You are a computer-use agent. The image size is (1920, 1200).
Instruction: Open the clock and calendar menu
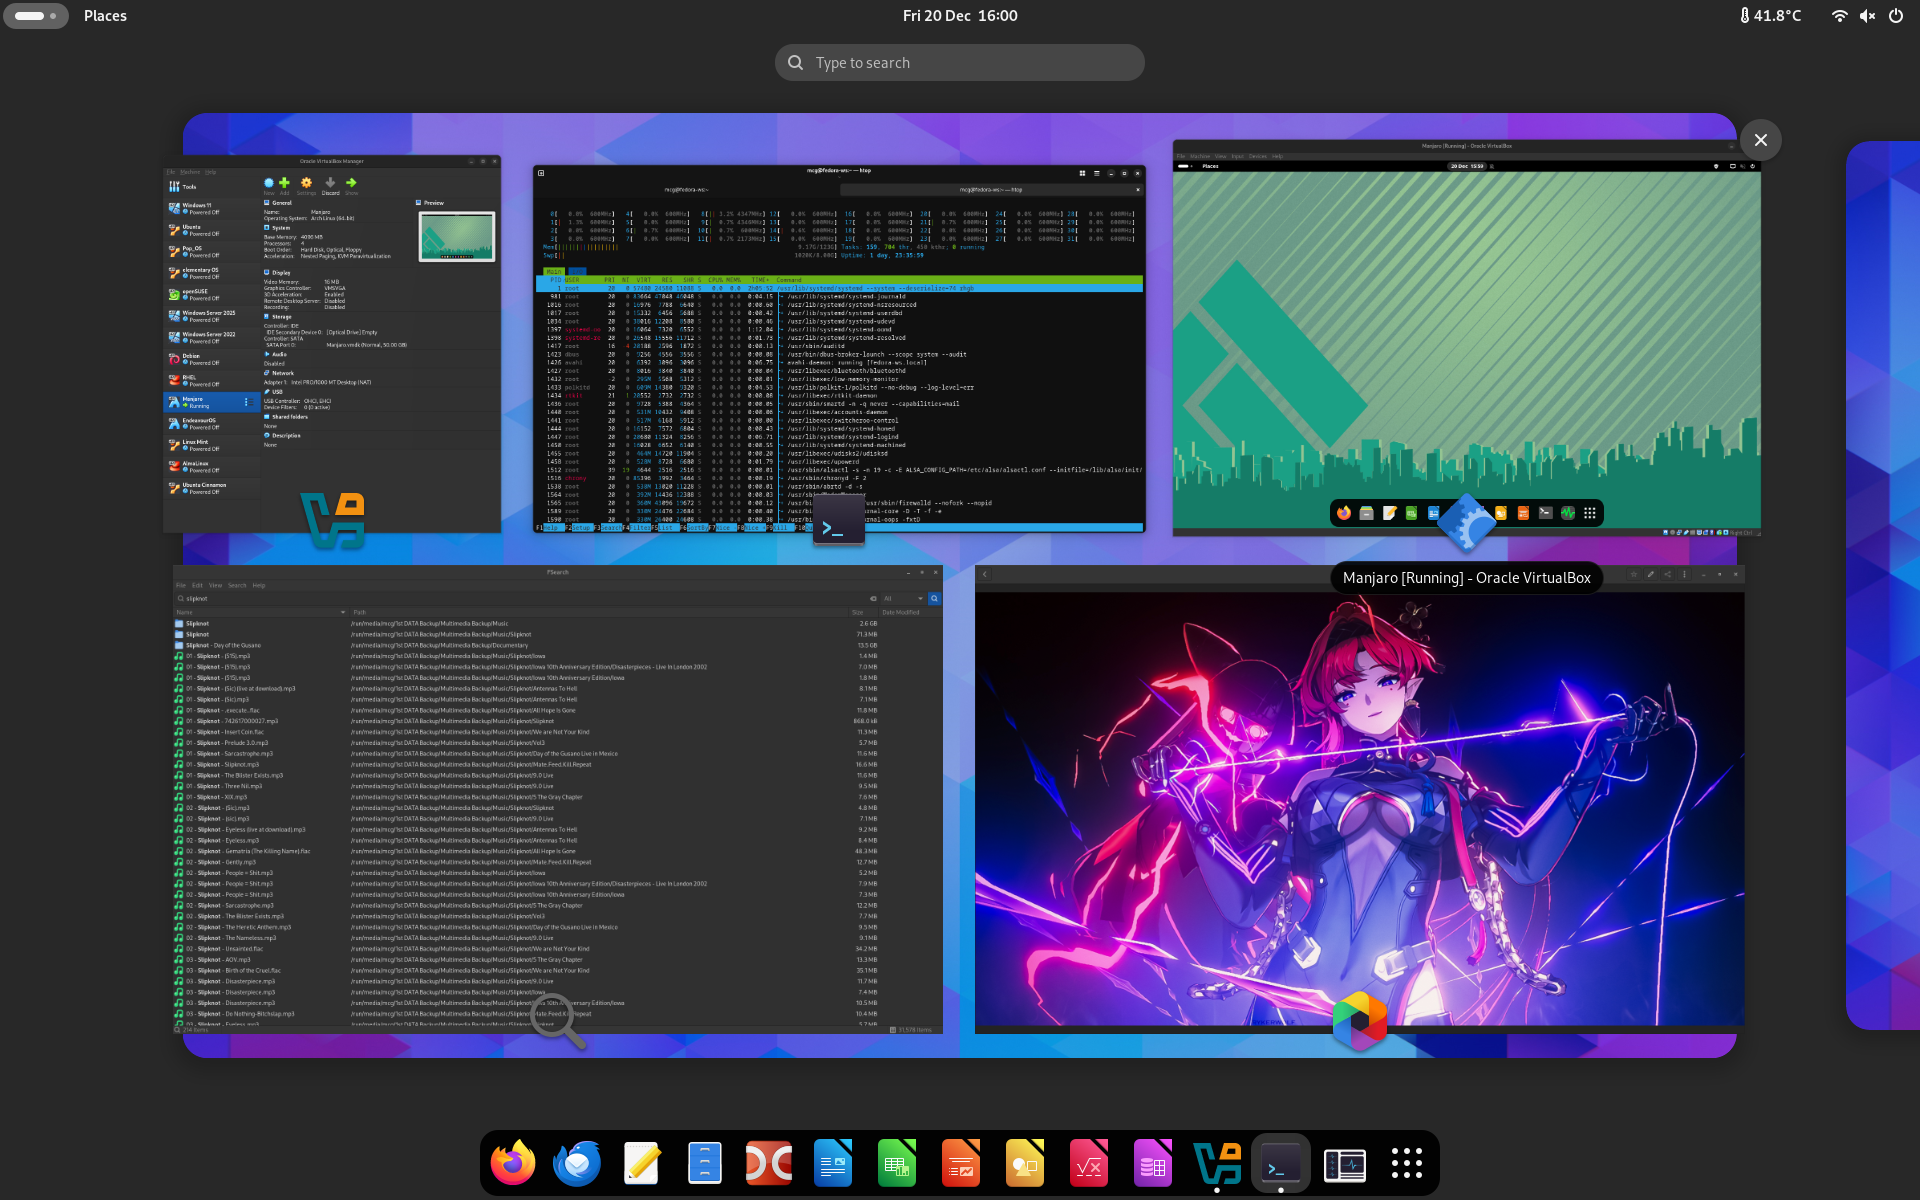[959, 16]
